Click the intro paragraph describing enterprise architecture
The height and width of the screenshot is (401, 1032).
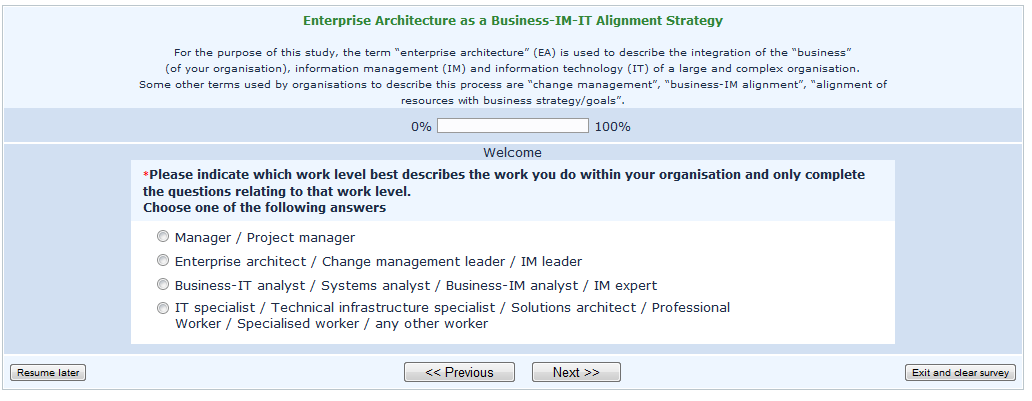point(512,76)
